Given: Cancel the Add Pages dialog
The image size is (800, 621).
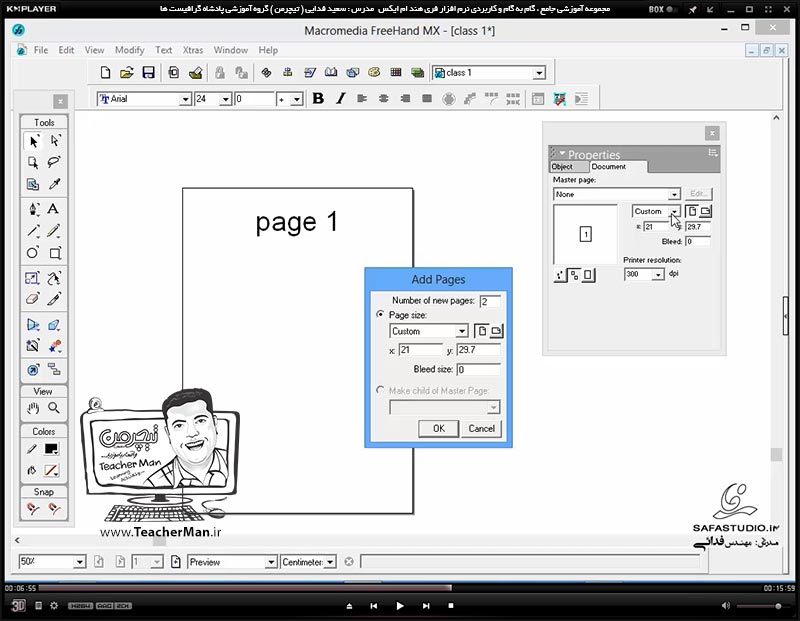Looking at the screenshot, I should 482,428.
